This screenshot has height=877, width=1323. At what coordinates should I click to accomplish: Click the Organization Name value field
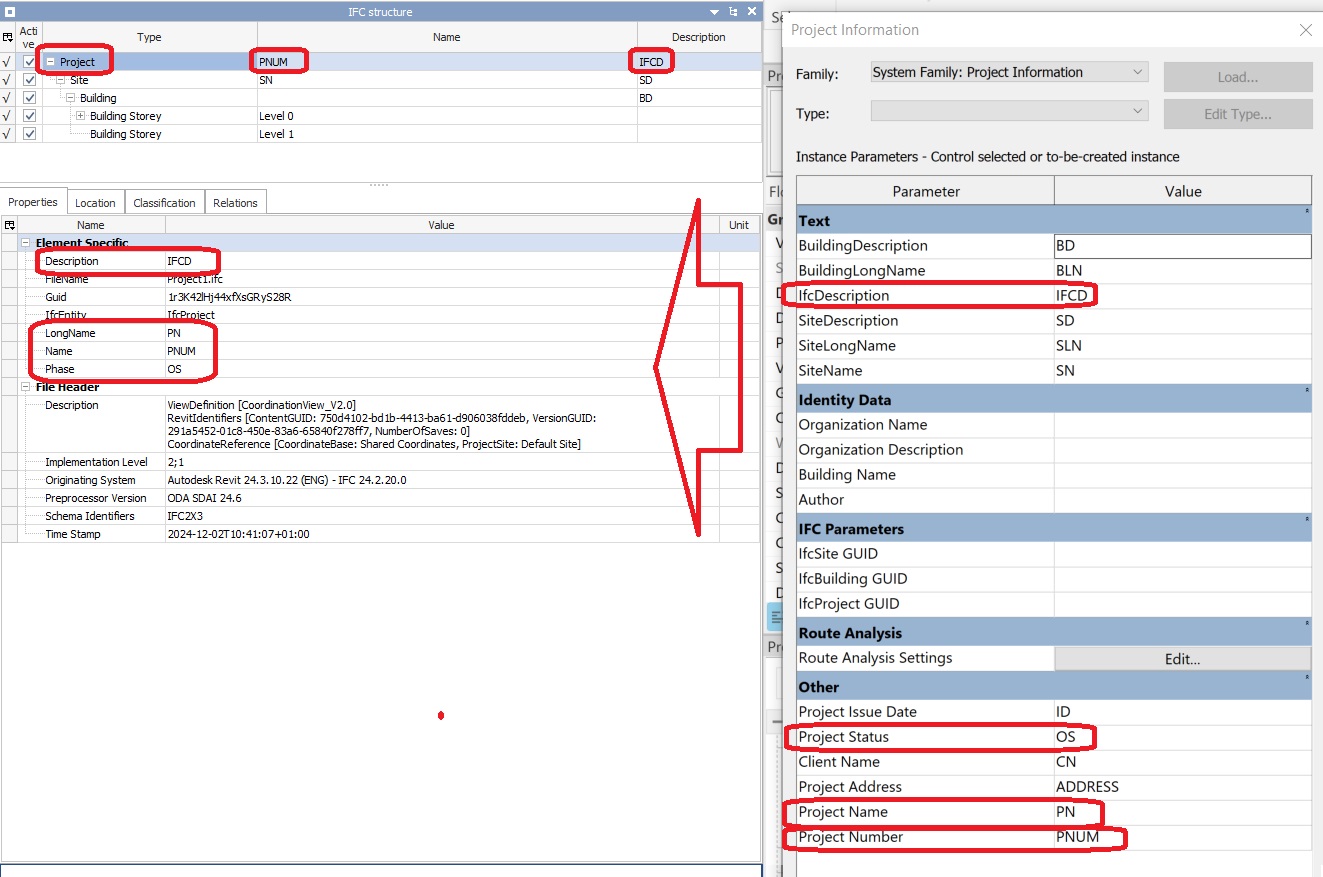click(1183, 424)
